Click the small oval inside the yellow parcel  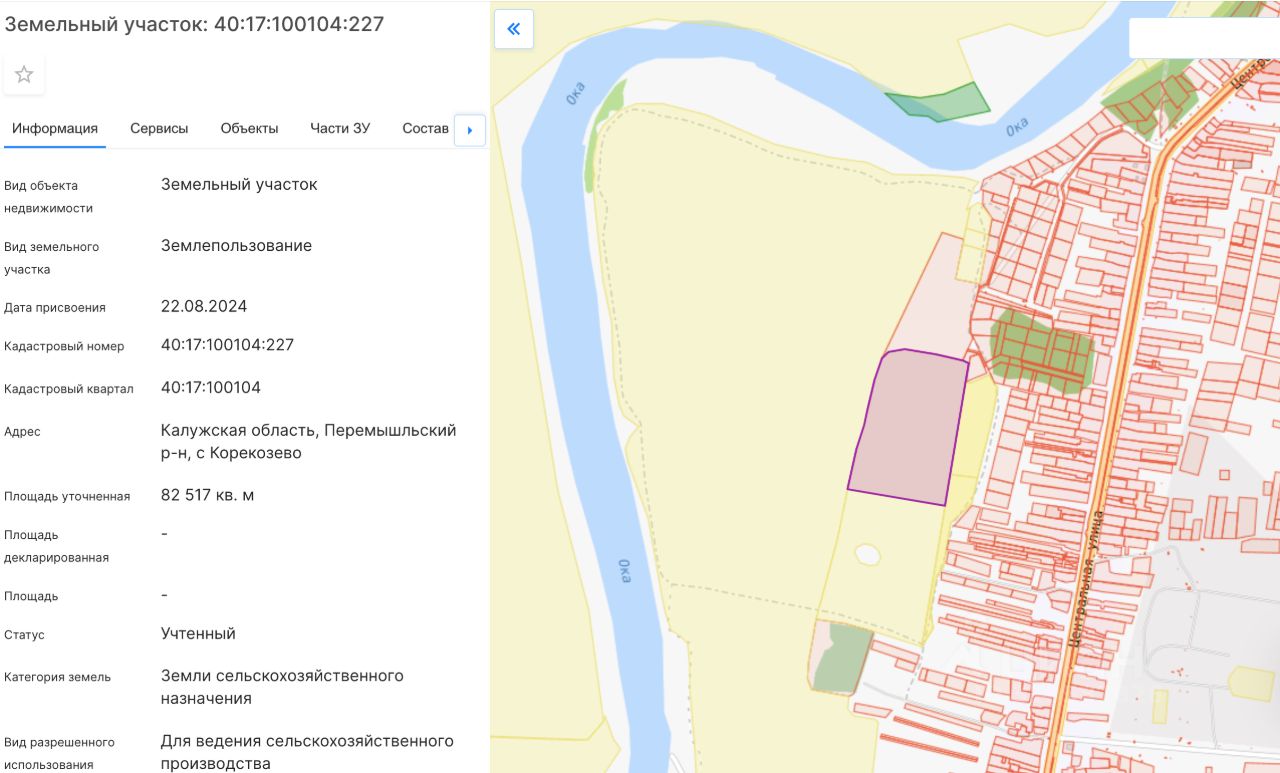867,551
